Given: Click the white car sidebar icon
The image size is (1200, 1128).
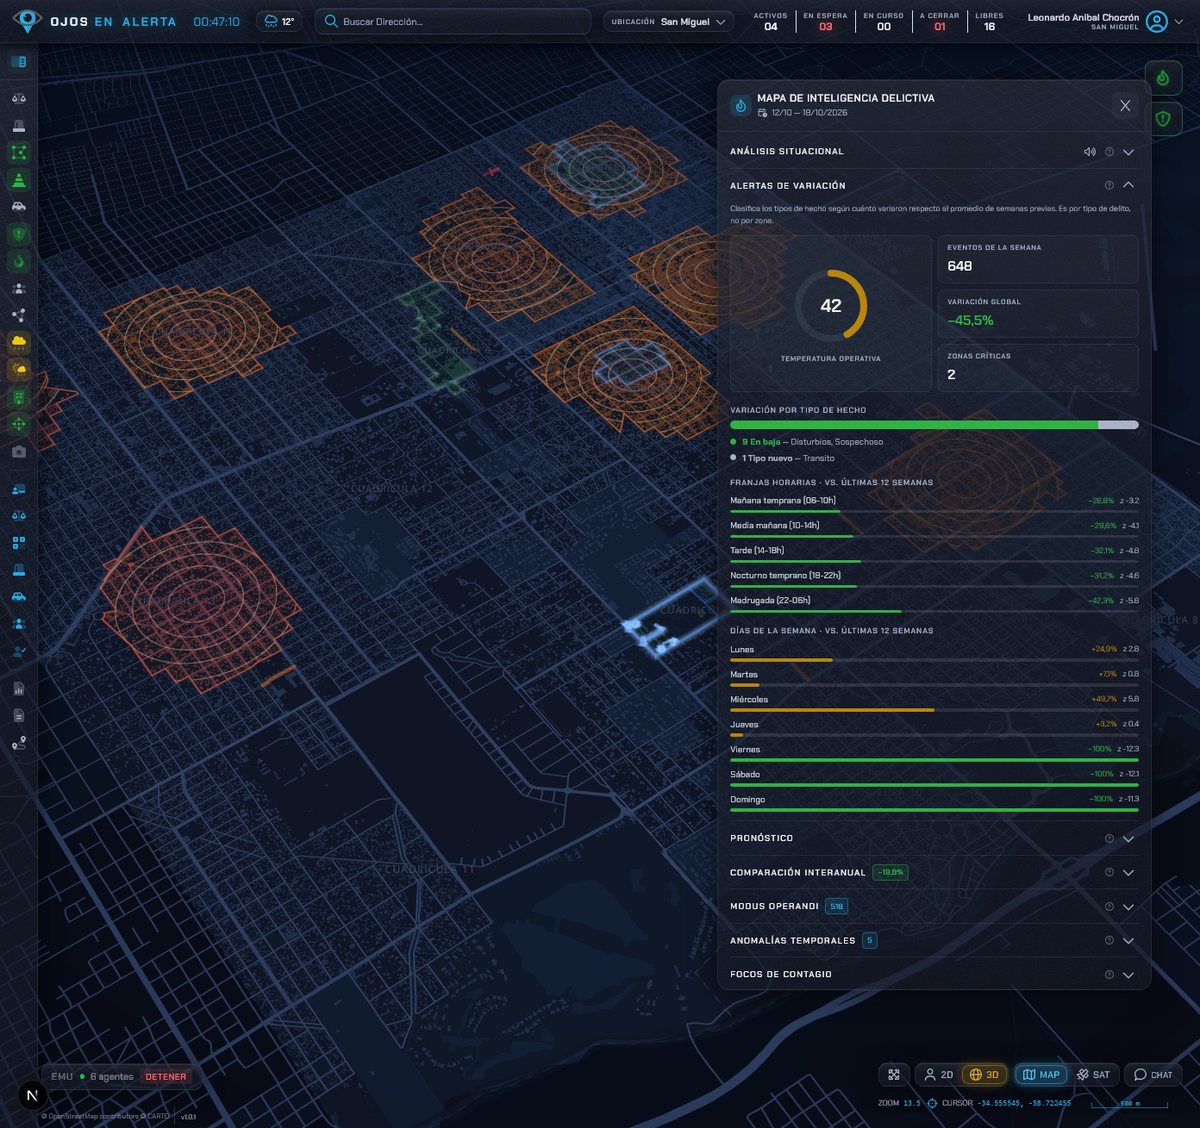Looking at the screenshot, I should point(19,207).
